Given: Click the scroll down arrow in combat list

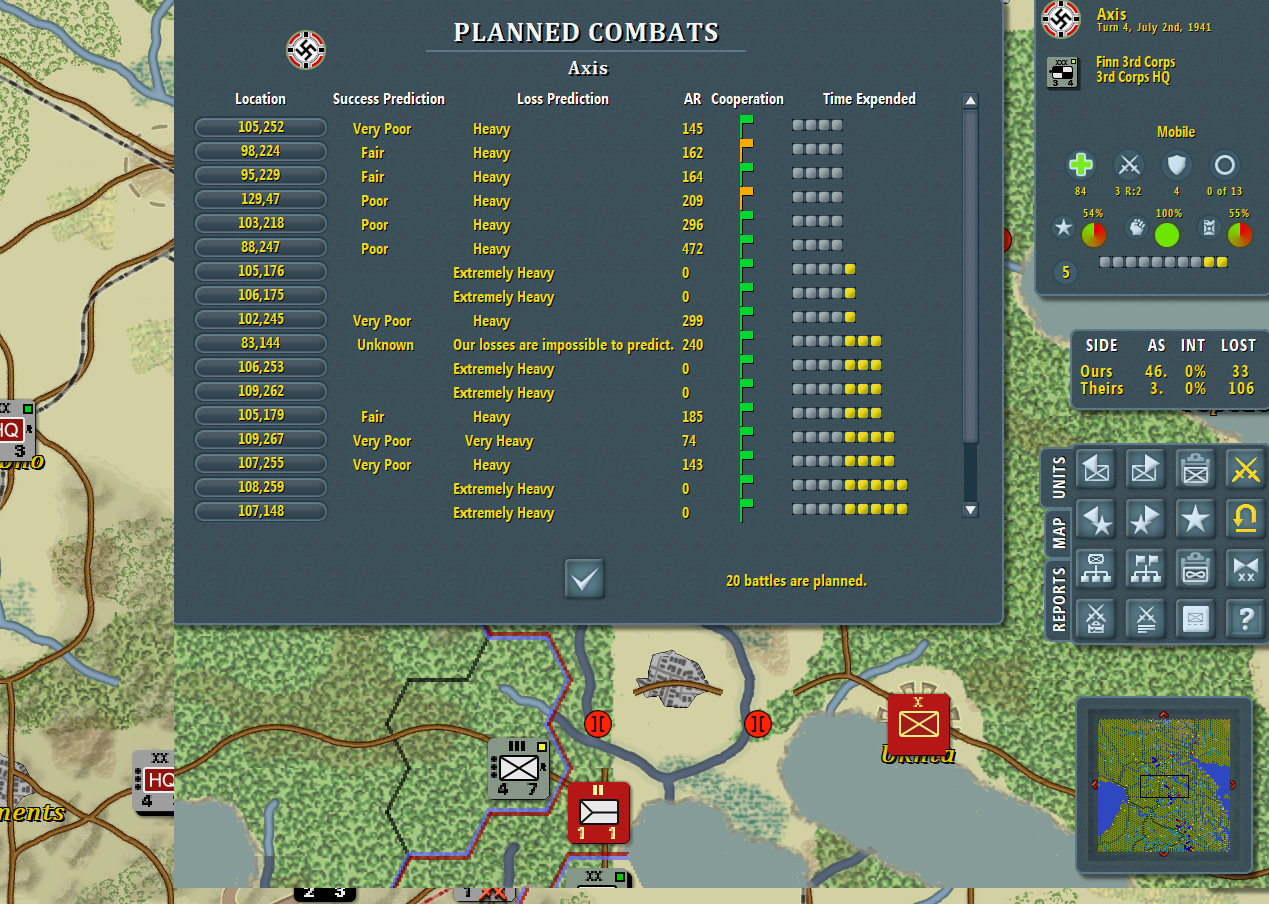Looking at the screenshot, I should (x=970, y=509).
